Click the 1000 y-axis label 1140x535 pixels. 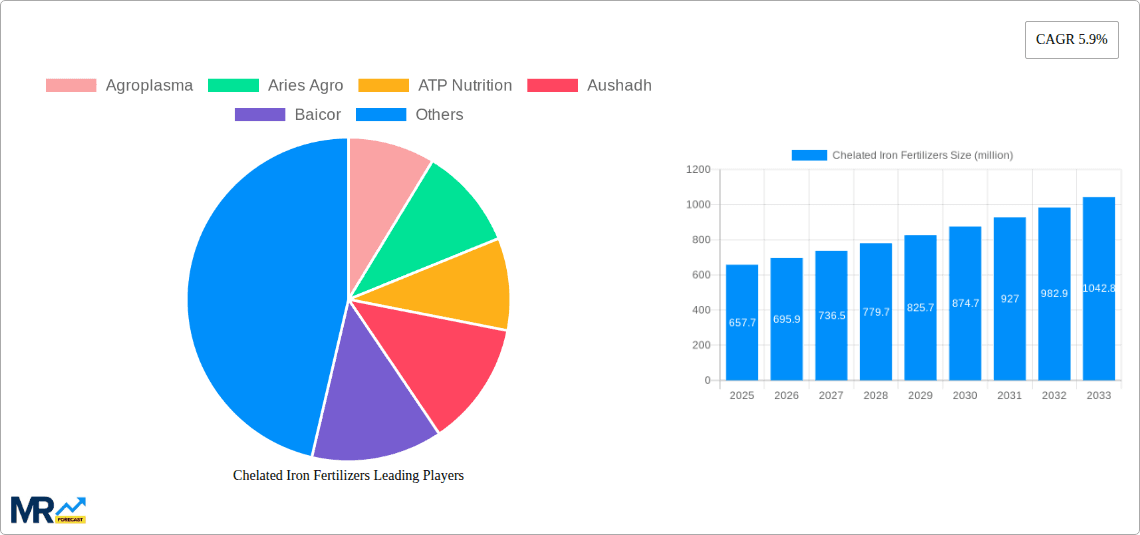coord(699,205)
